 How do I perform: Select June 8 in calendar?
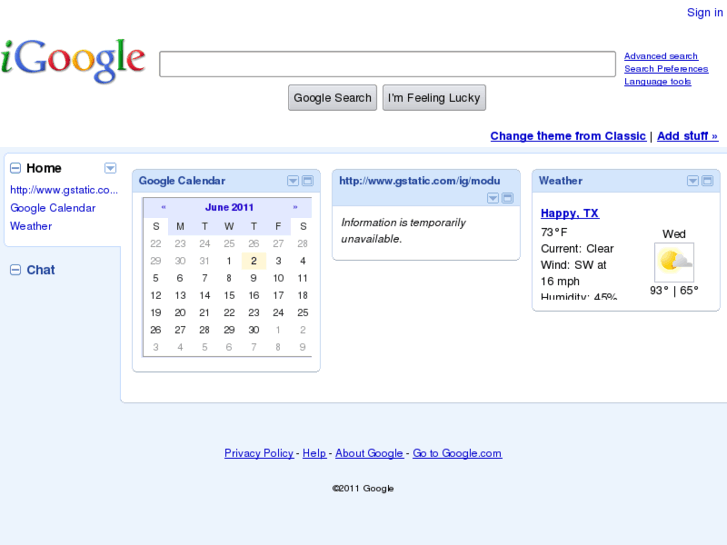tap(229, 278)
